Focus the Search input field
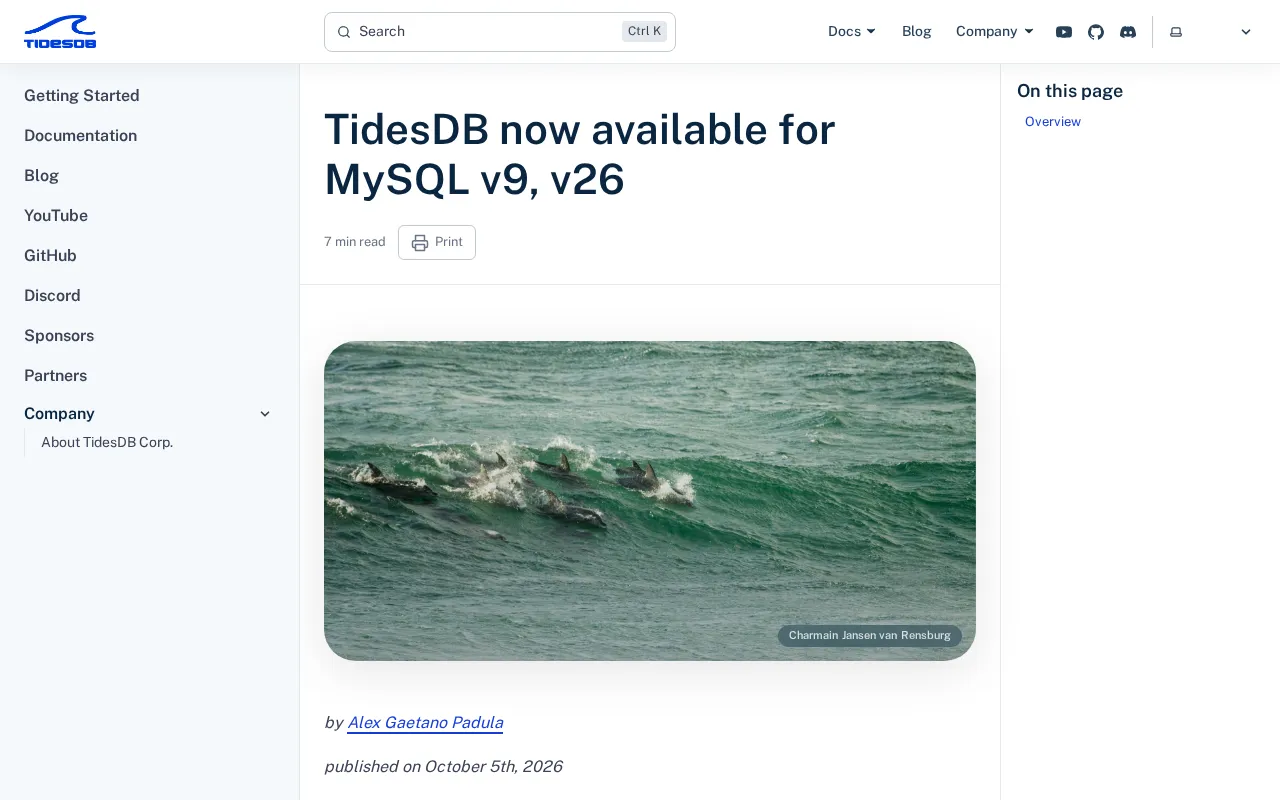Image resolution: width=1280 pixels, height=800 pixels. 500,32
